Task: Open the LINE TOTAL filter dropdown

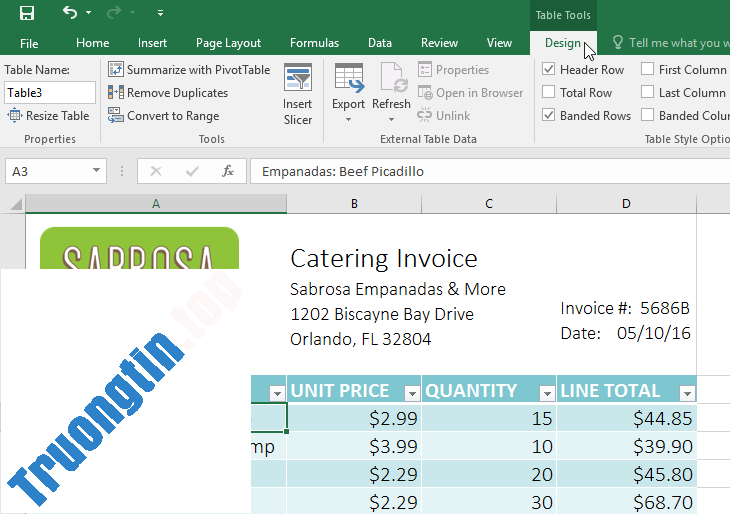Action: tap(687, 393)
